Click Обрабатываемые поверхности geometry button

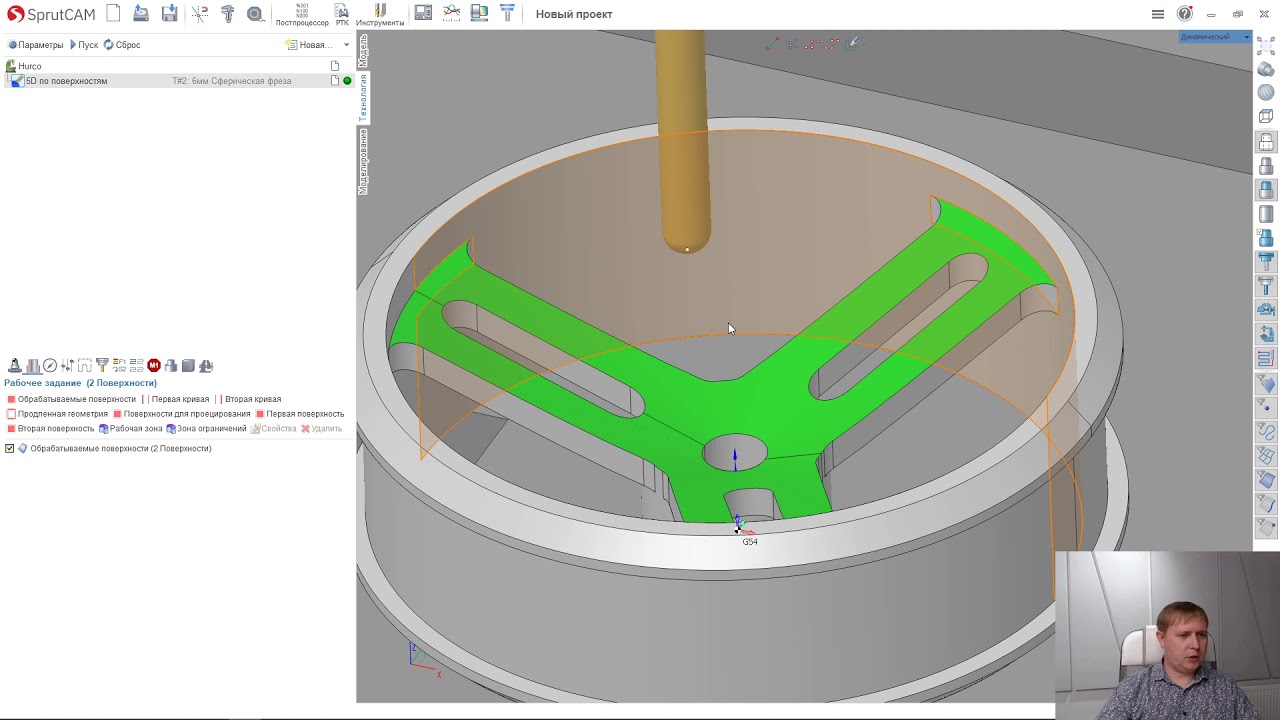[x=71, y=399]
